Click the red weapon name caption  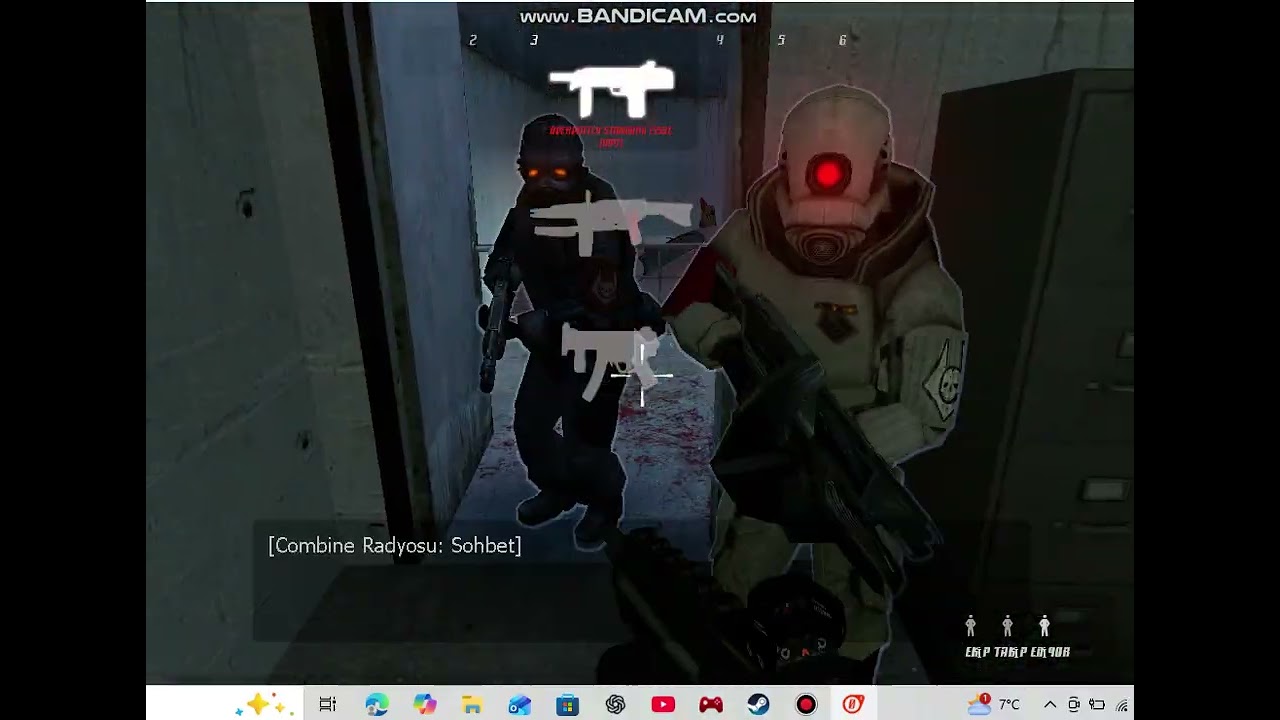click(611, 136)
